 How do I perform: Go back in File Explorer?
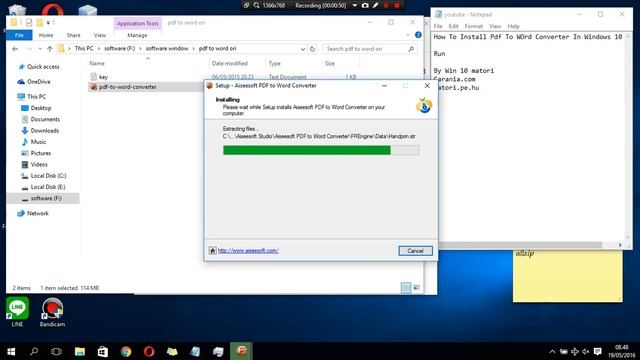click(x=15, y=49)
